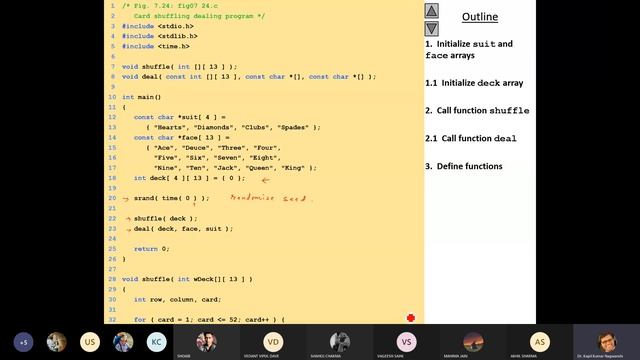Screen dimensions: 640x360
Task: Click outline item '2. Call function shuffle'
Action: coord(477,111)
